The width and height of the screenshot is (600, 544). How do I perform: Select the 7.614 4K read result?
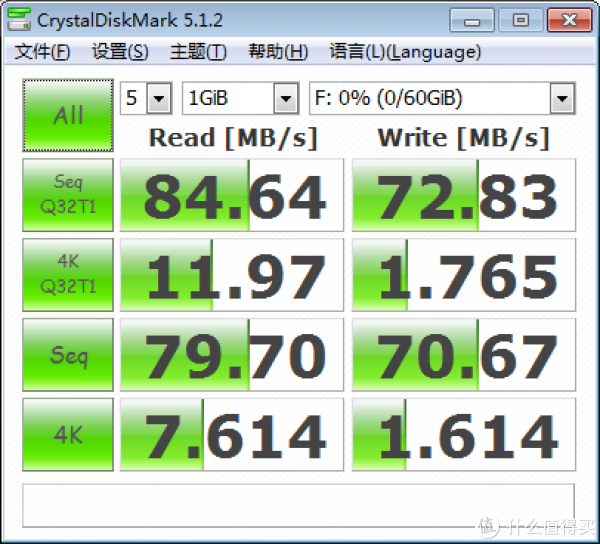tap(232, 435)
